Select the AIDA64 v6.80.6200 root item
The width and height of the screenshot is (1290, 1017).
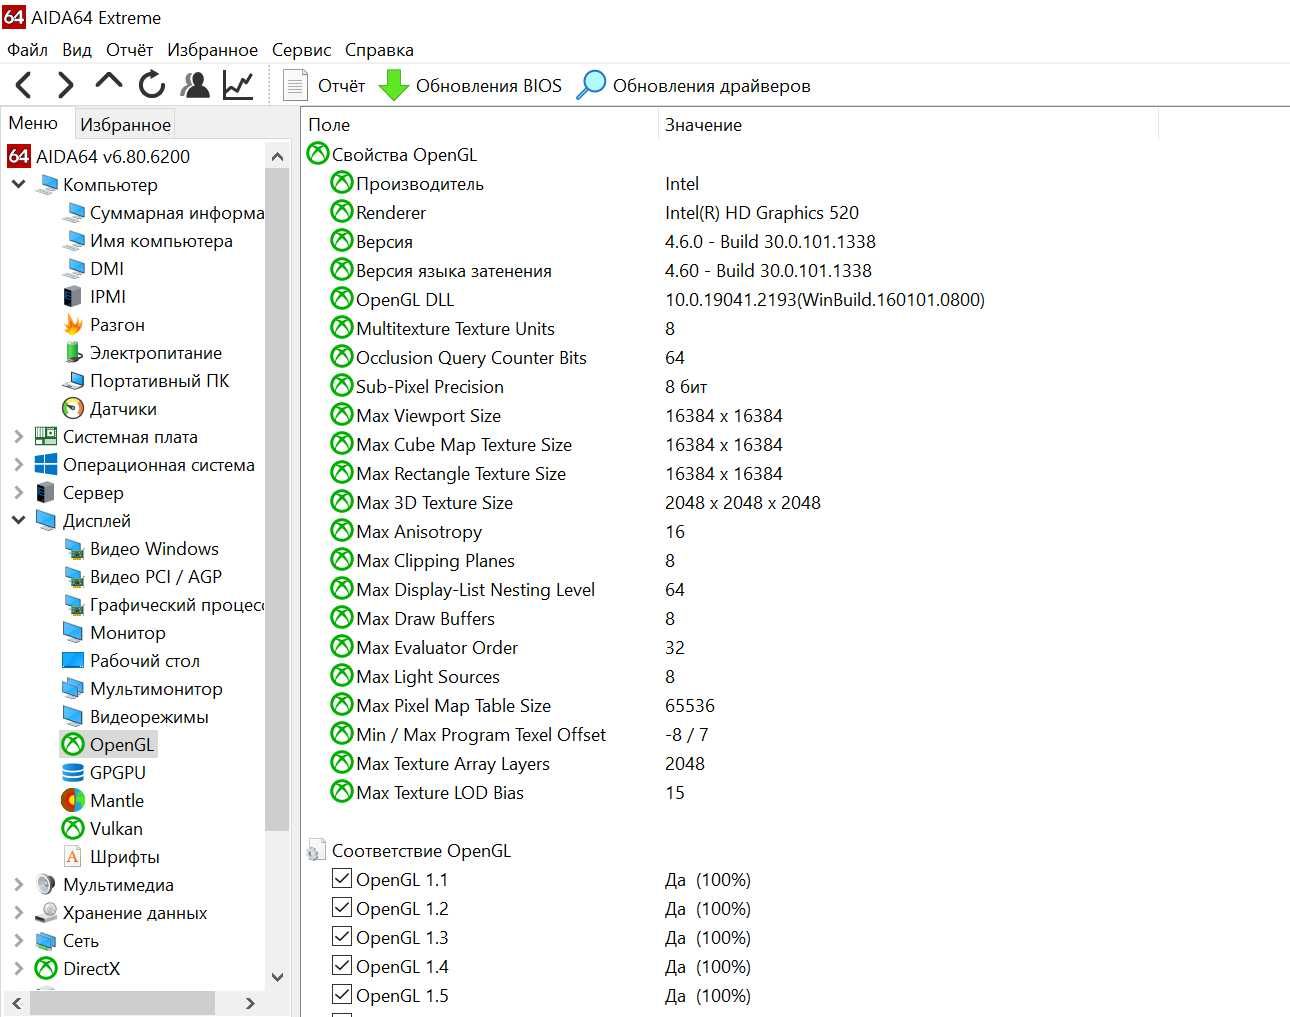(99, 156)
